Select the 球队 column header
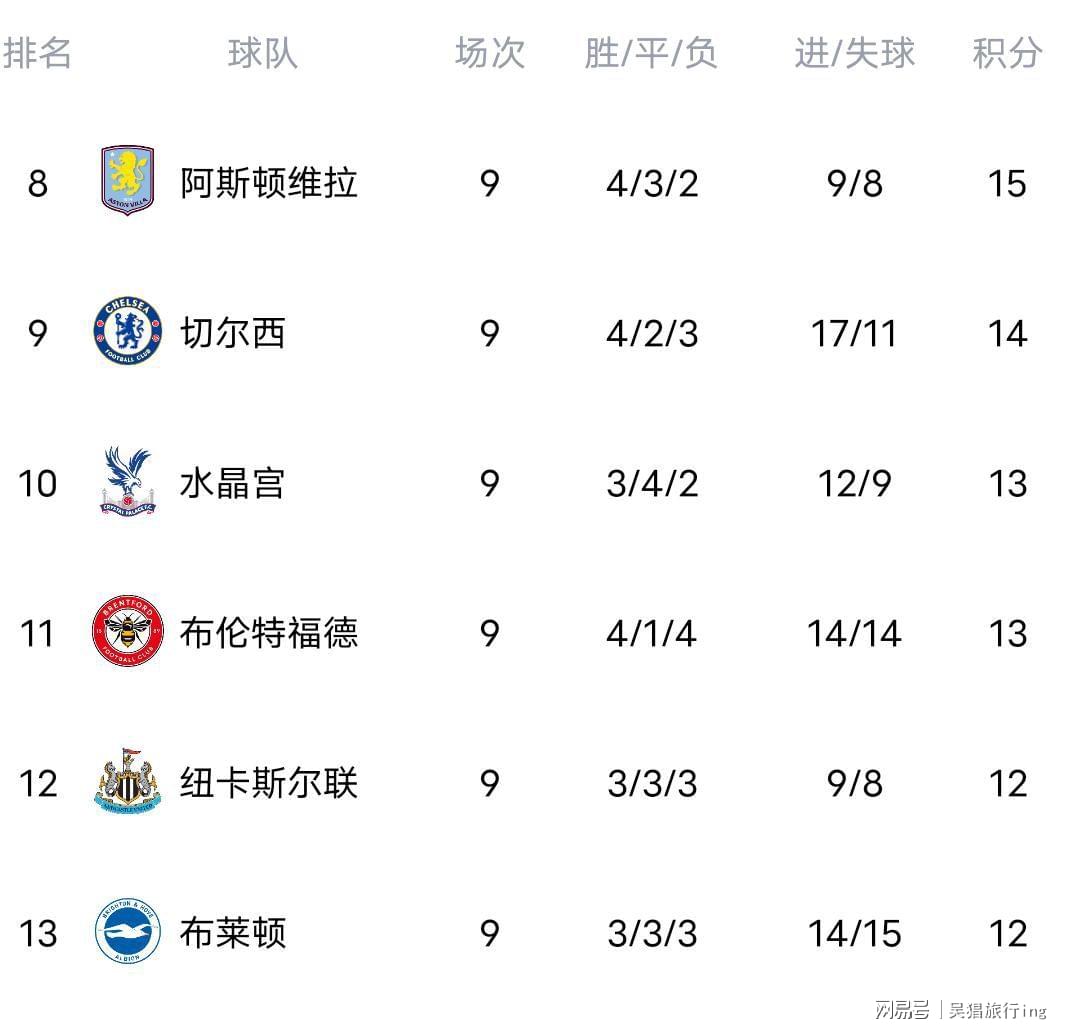Screen dimensions: 1065x1030 tap(263, 53)
